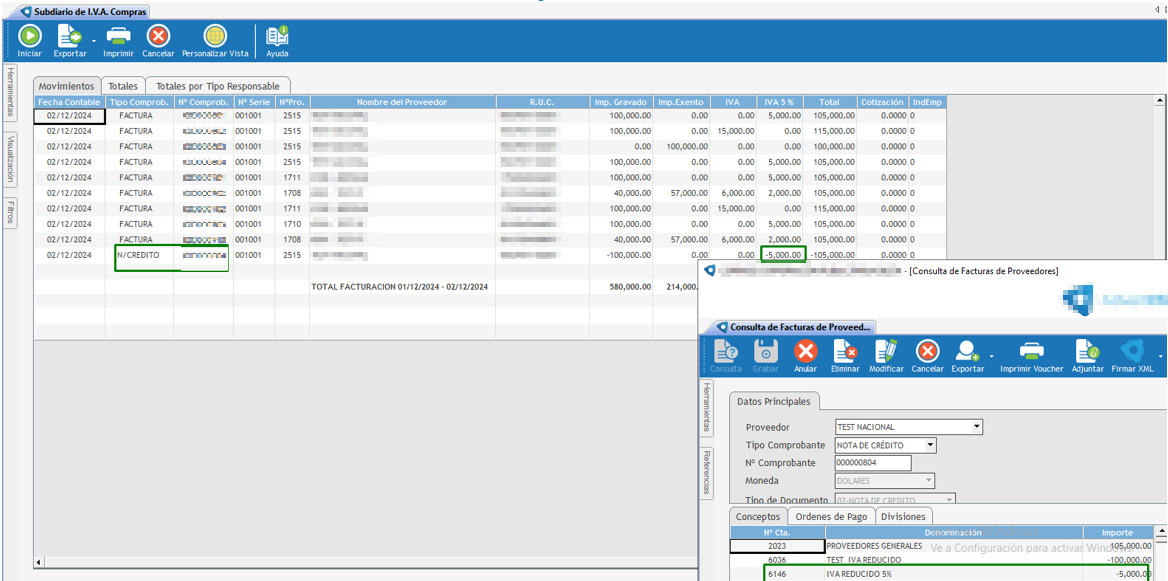Click the Imprimir Voucher printer icon

1031,352
